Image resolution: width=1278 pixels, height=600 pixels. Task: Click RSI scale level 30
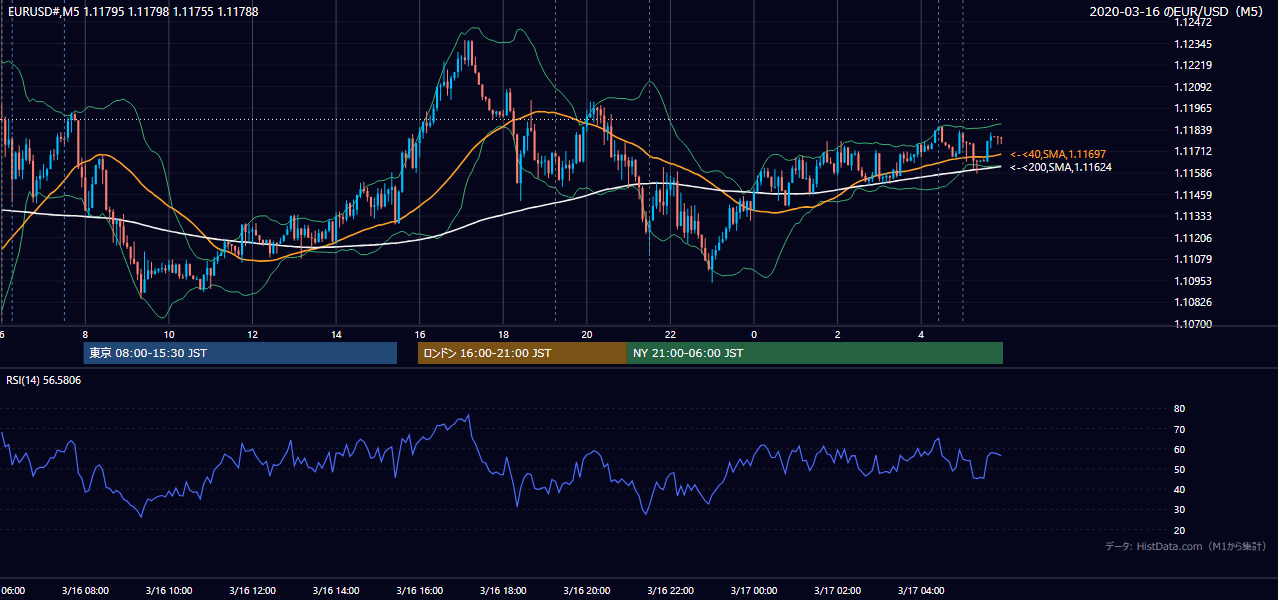click(1179, 509)
